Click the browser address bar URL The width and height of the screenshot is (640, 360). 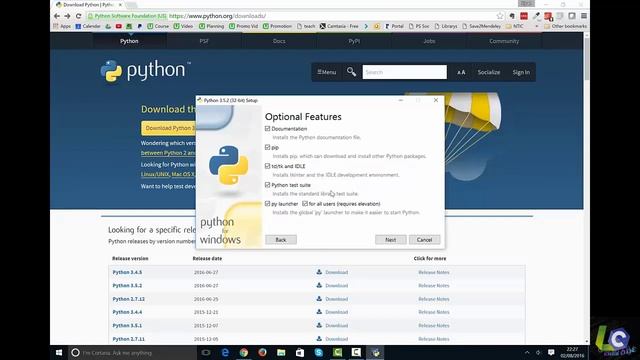coord(217,16)
